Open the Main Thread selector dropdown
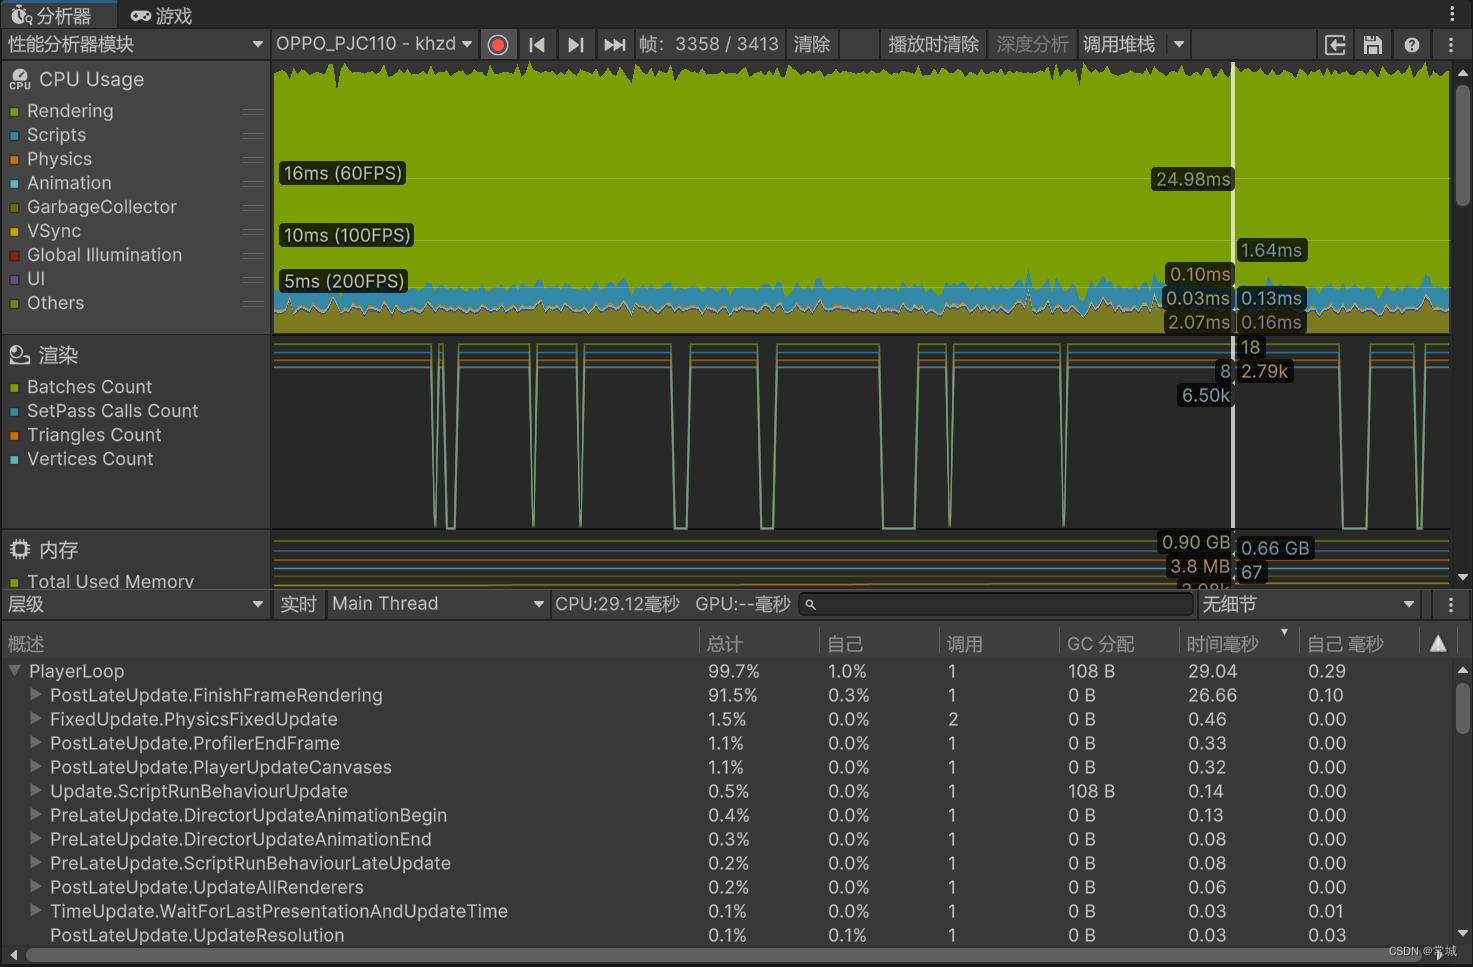The width and height of the screenshot is (1473, 967). coord(438,604)
